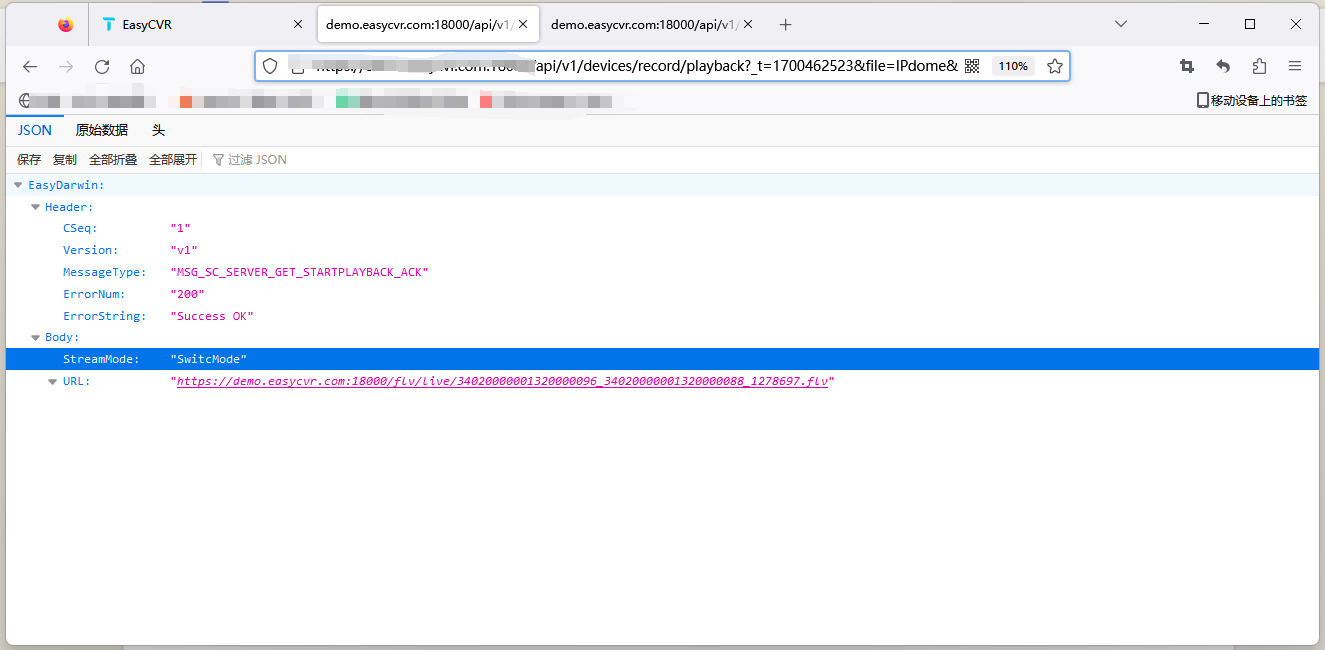Go forward to next page
Screen dimensions: 1325x650
(66, 66)
